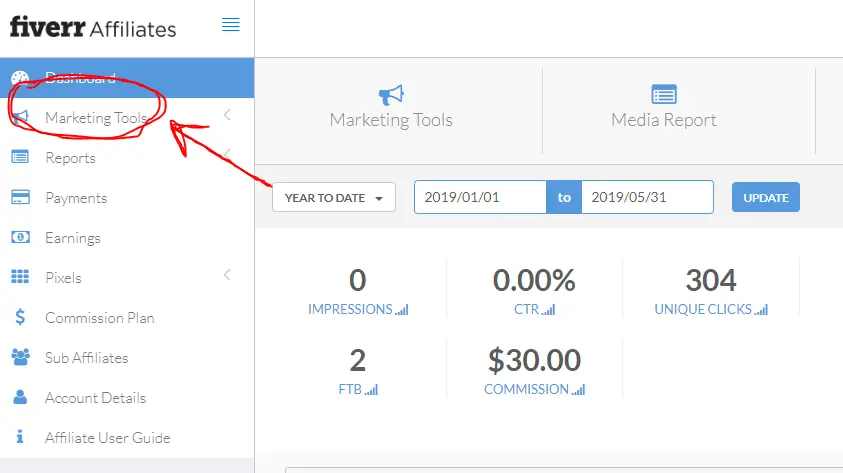Click the Reports list icon in sidebar
The height and width of the screenshot is (473, 843).
coord(20,157)
